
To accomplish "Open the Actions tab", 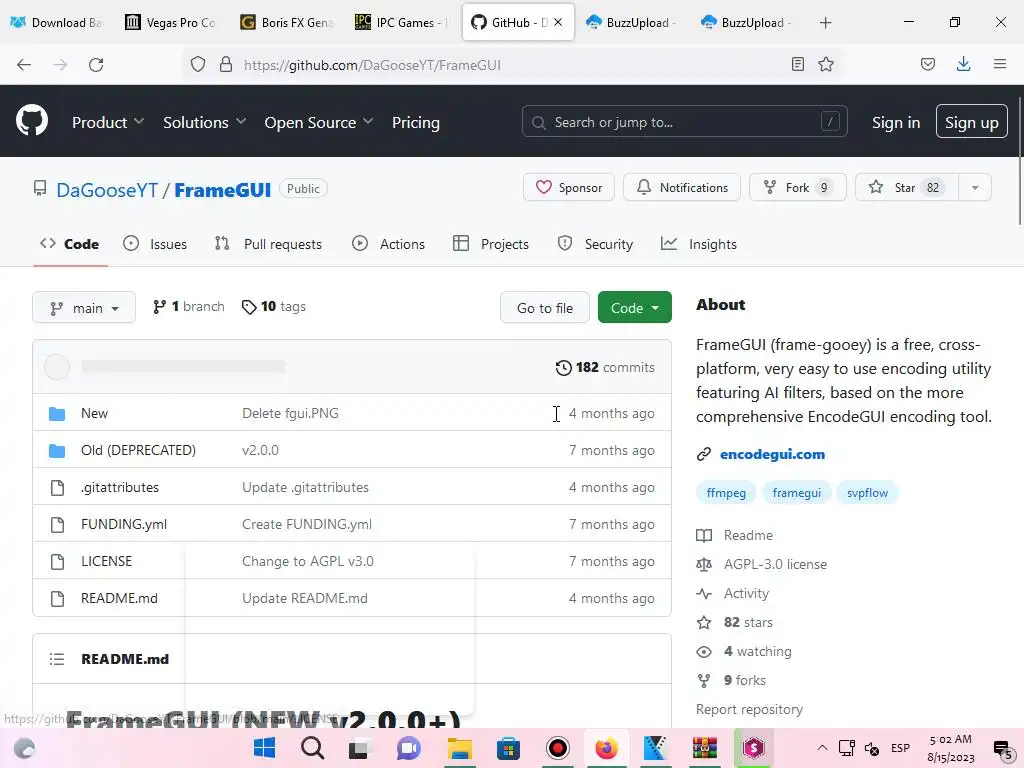I will coord(389,244).
